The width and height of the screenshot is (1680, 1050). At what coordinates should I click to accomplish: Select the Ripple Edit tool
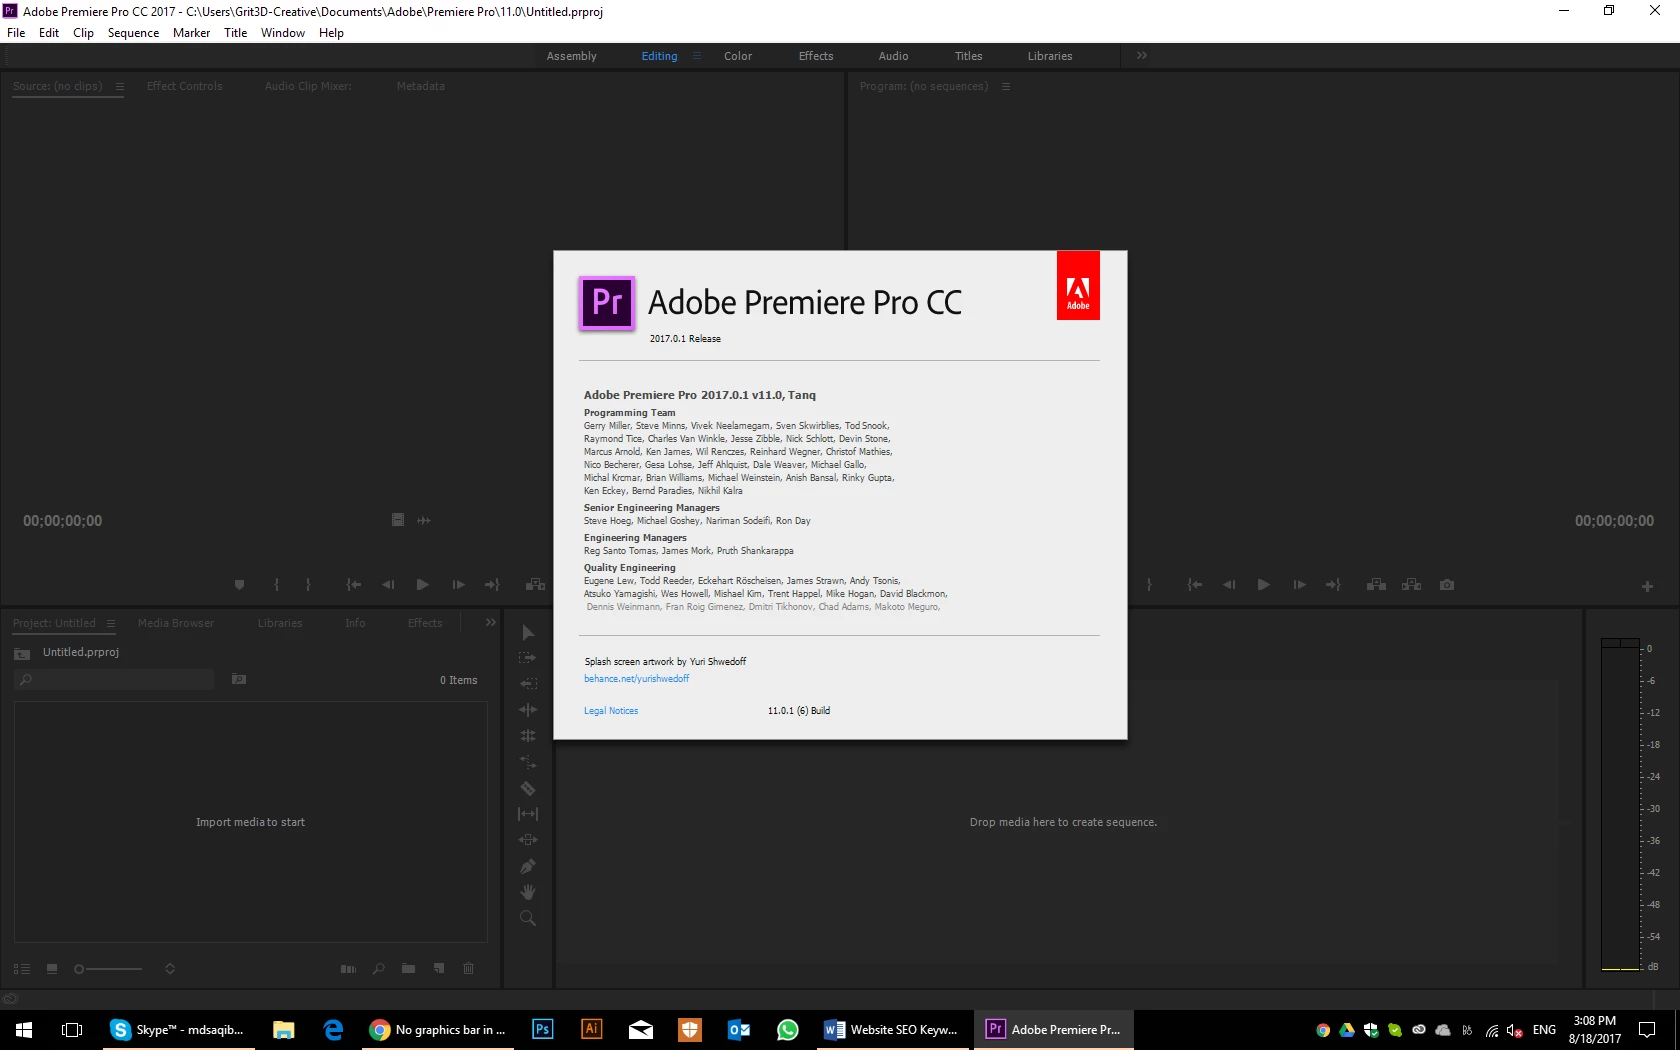[528, 710]
